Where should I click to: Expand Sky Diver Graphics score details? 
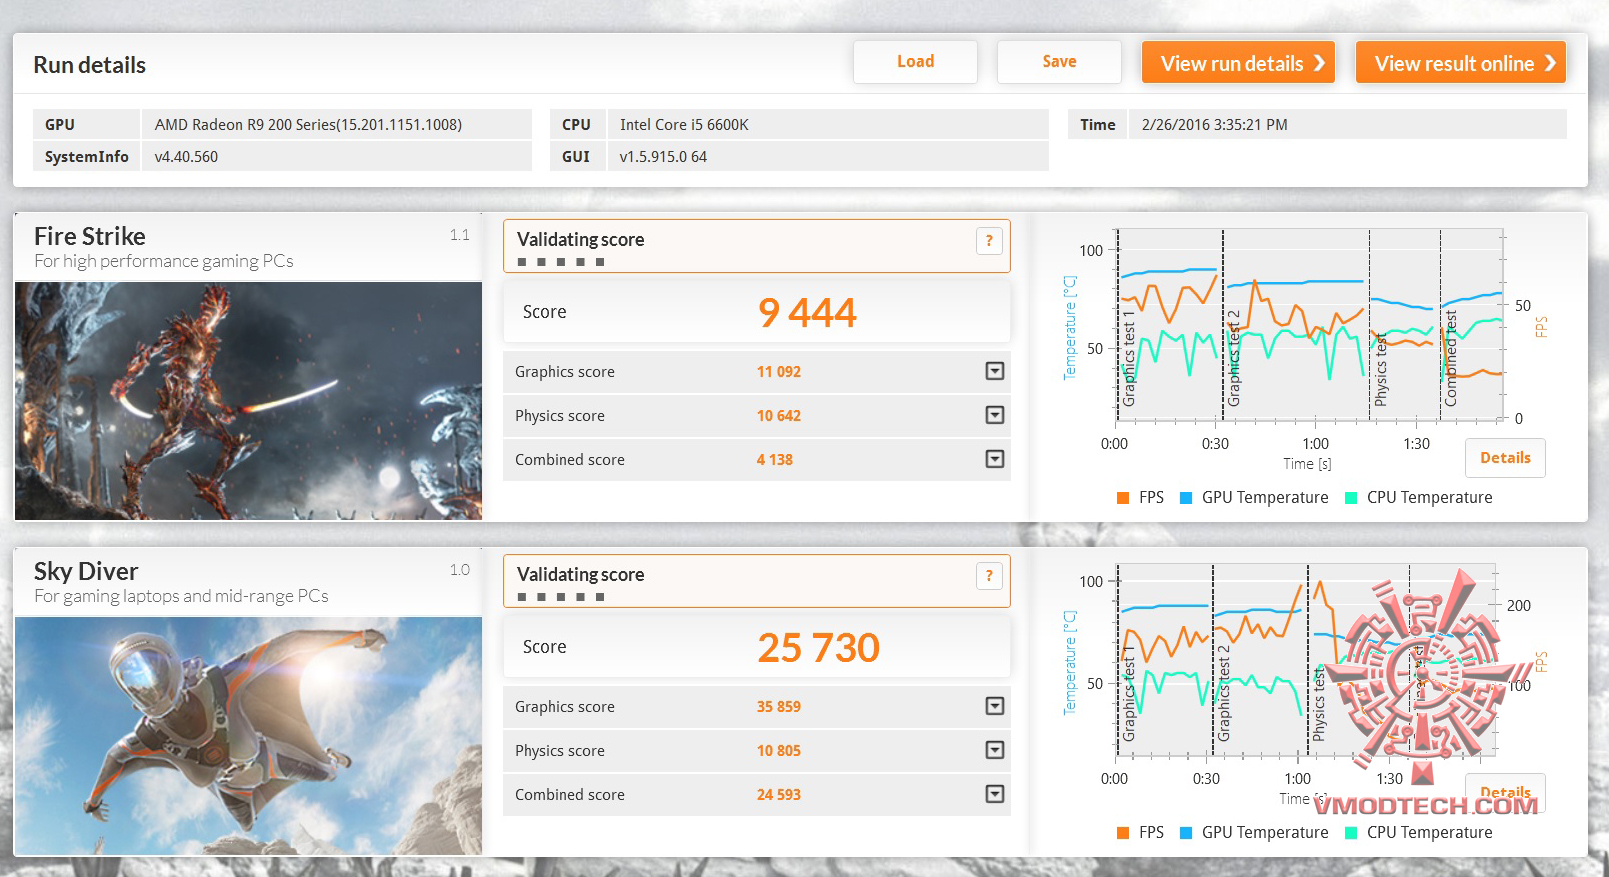995,706
